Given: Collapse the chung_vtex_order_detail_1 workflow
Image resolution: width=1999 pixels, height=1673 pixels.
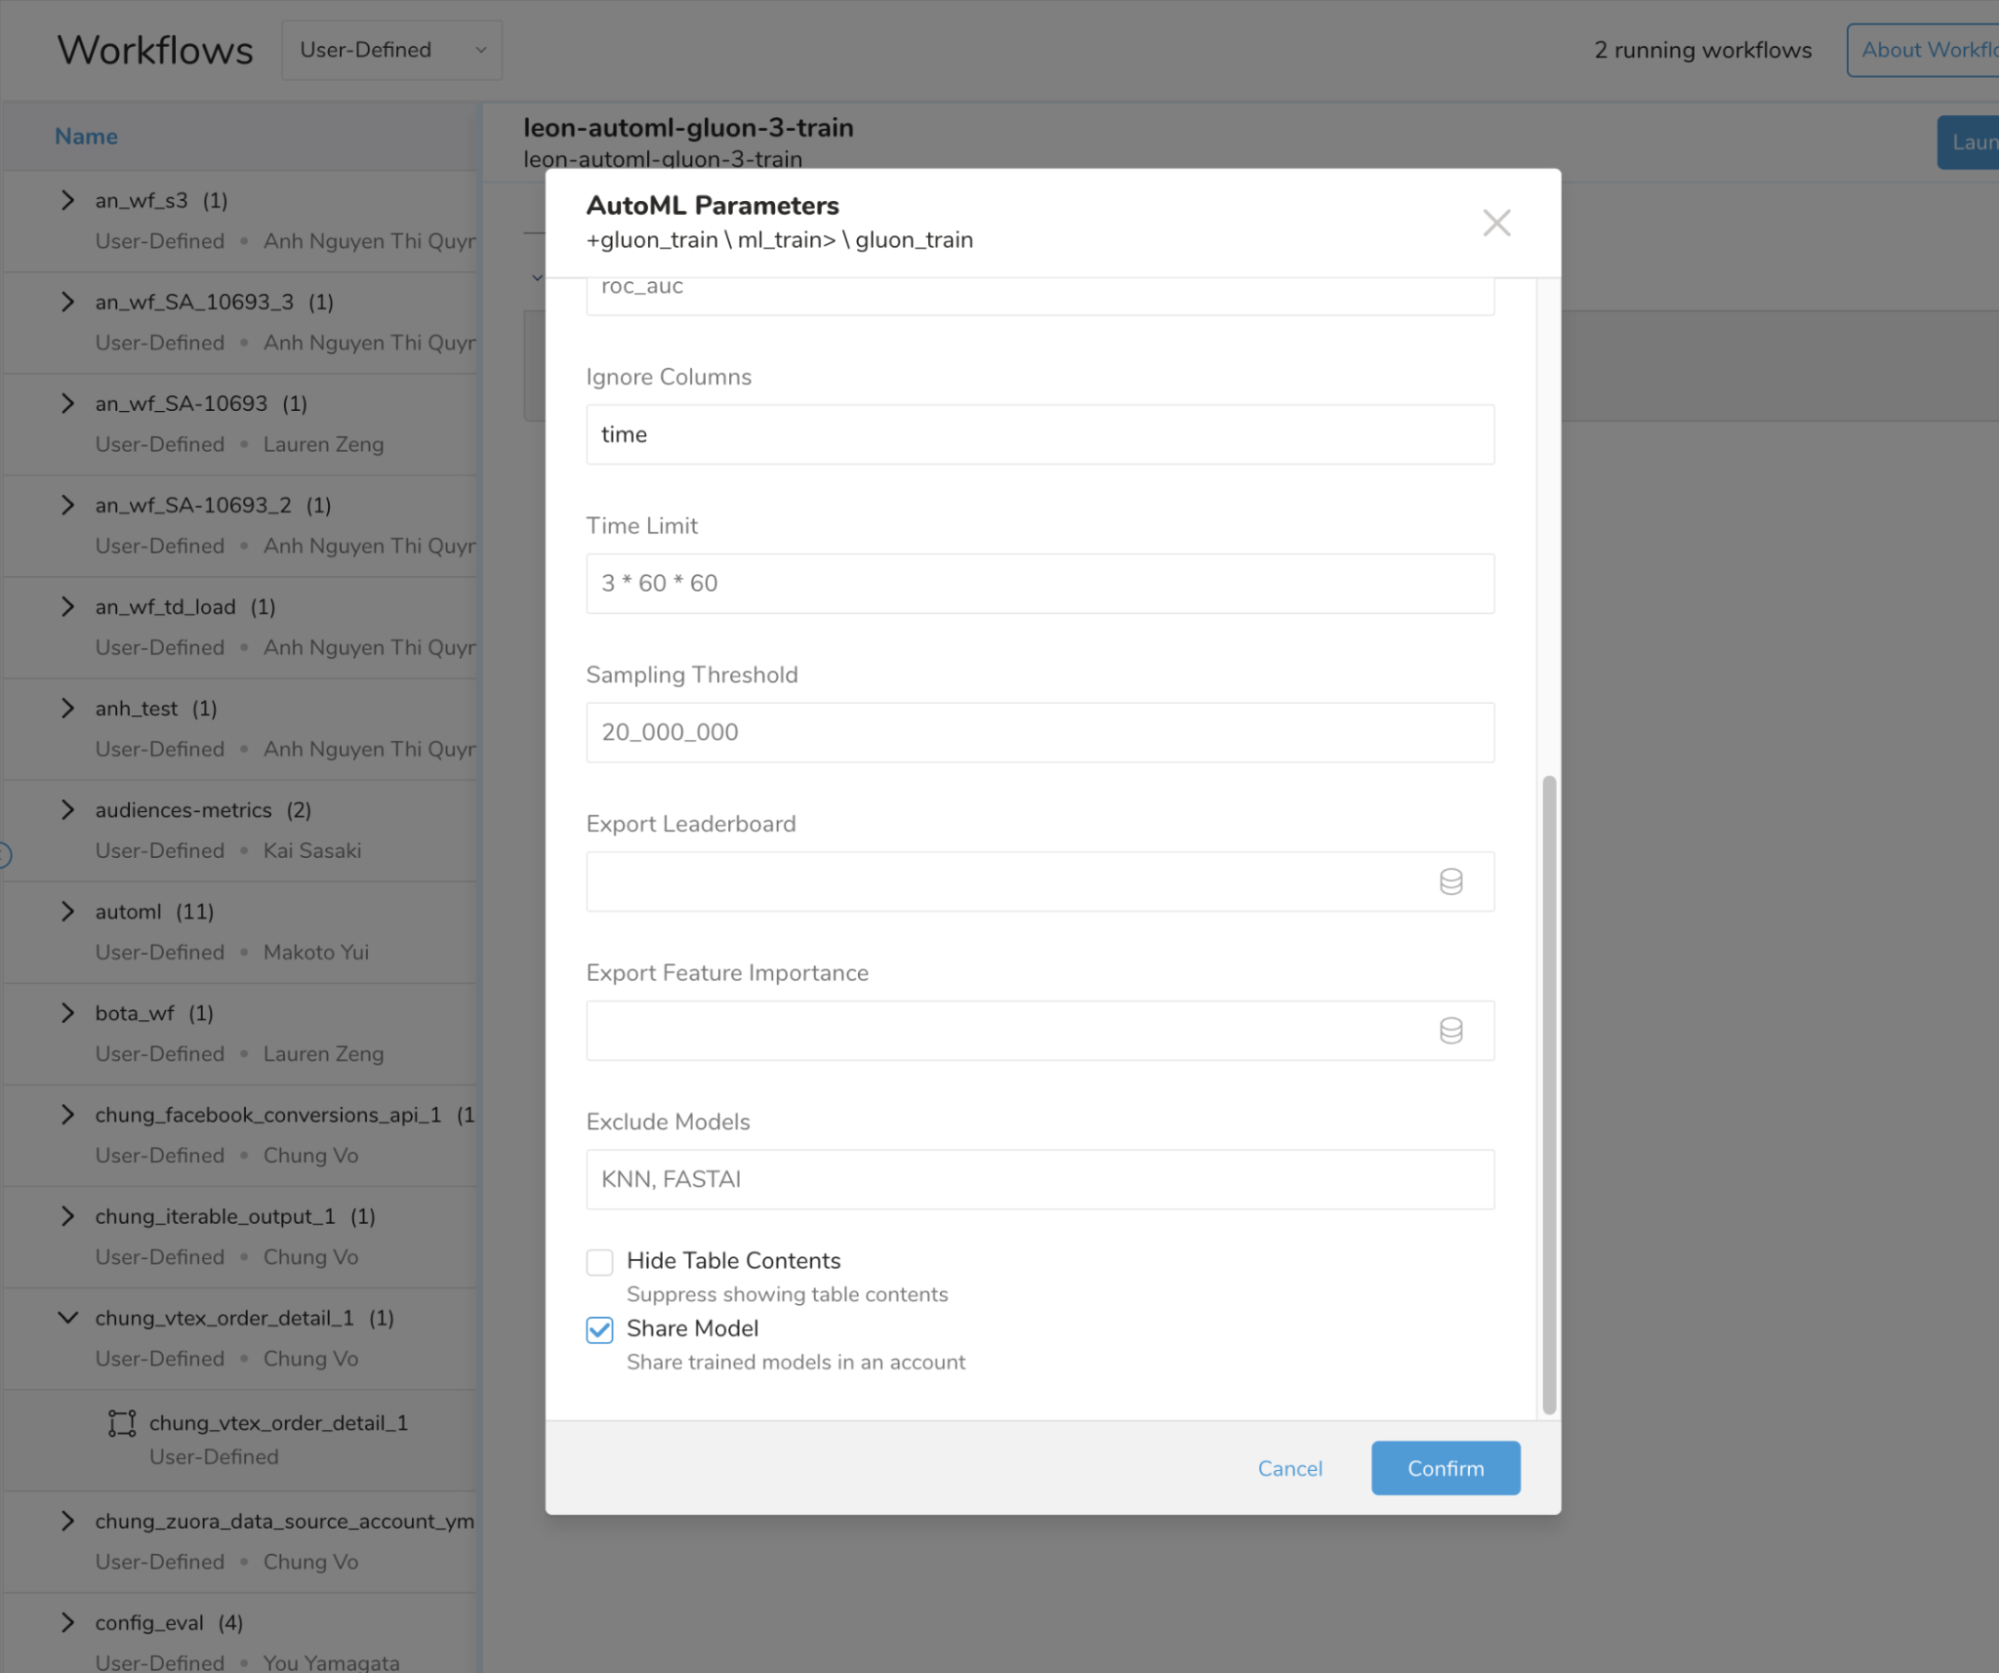Looking at the screenshot, I should point(67,1317).
